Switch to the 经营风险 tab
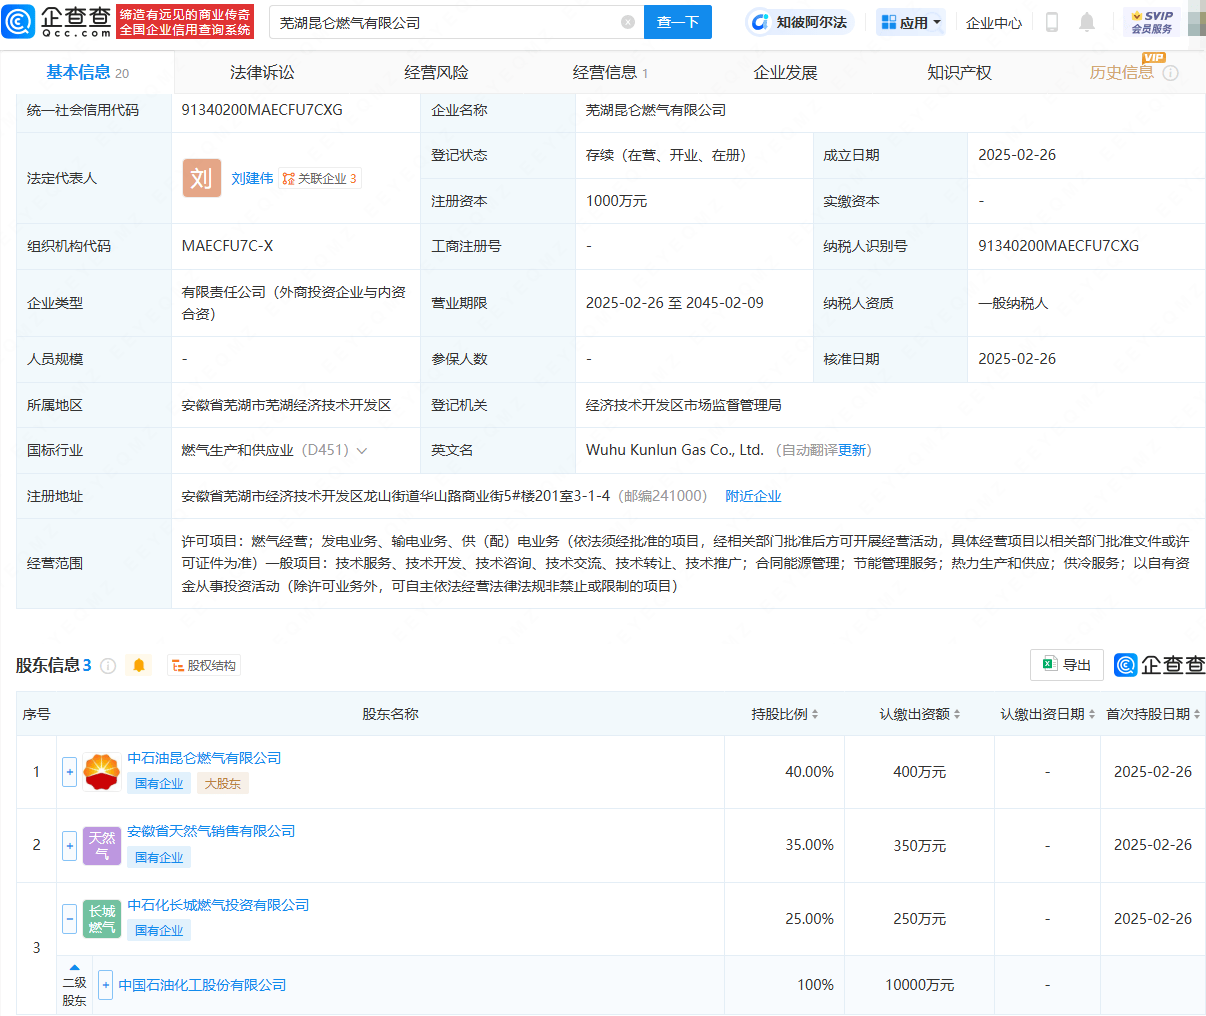Screen dimensions: 1206x1016 point(436,72)
